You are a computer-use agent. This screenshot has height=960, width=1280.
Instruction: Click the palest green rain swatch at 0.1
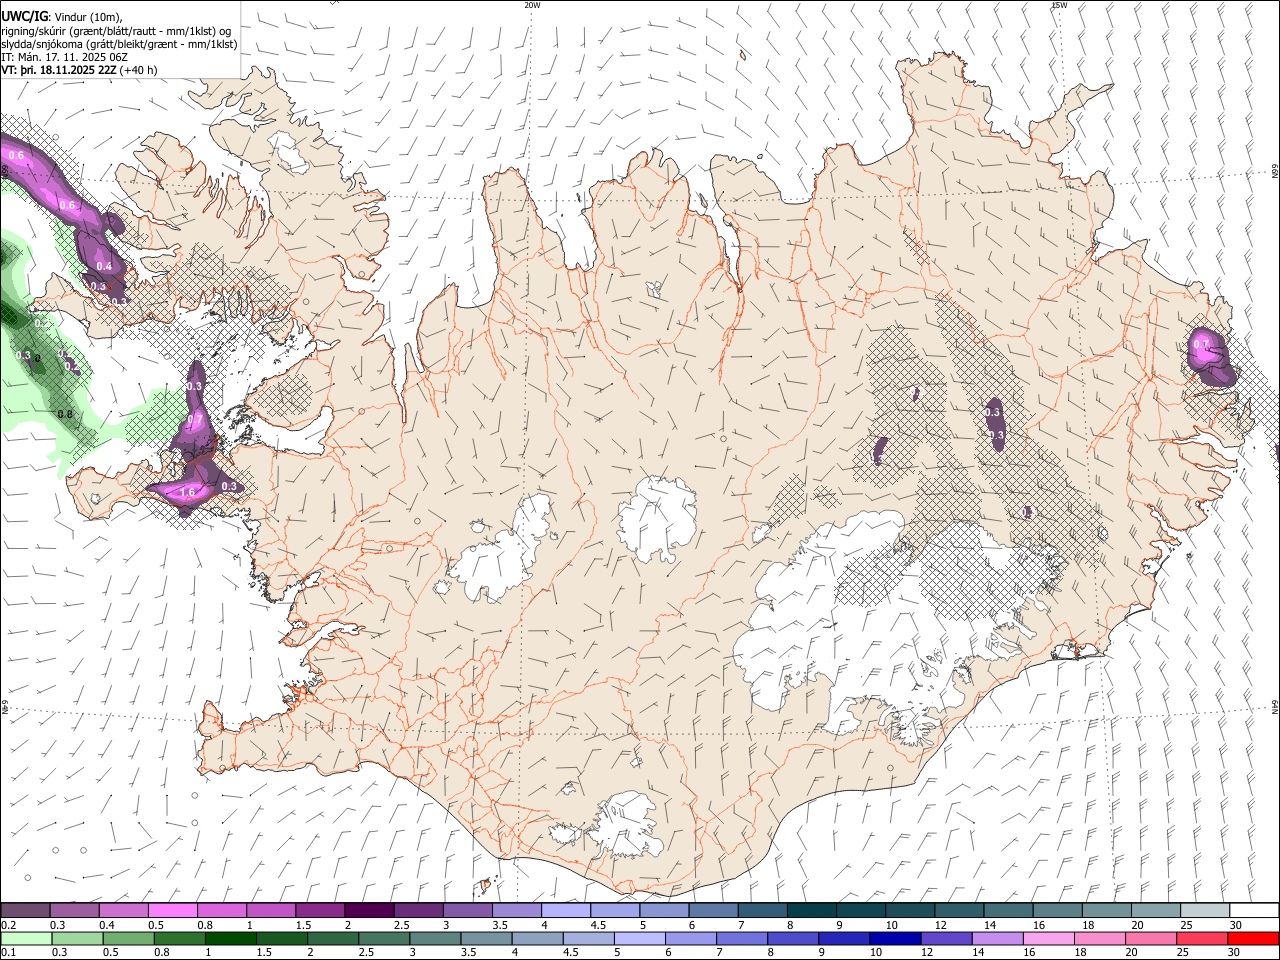(x=25, y=938)
